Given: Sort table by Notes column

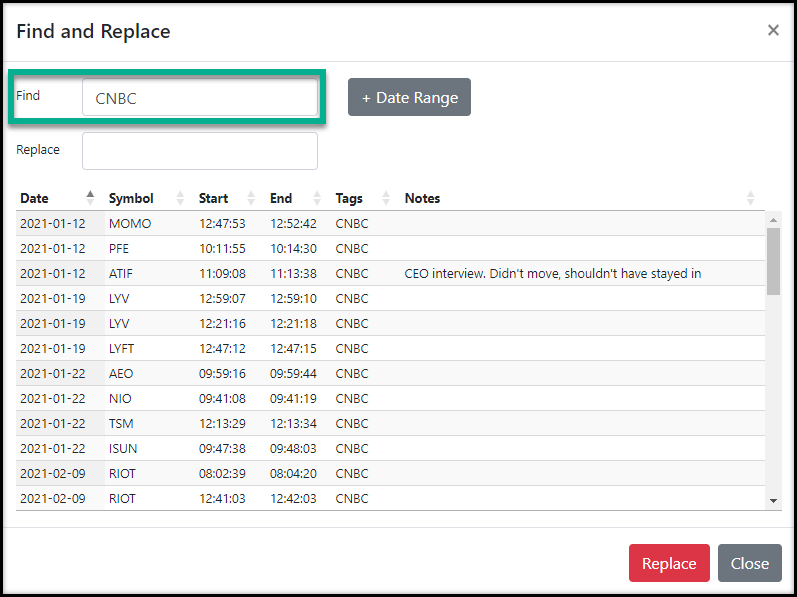Looking at the screenshot, I should 422,198.
